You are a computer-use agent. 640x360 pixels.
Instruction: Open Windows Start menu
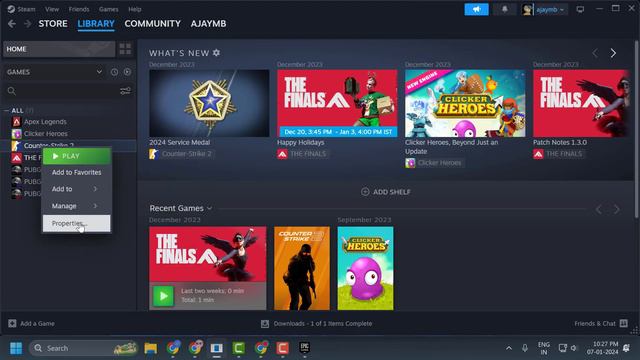pos(16,348)
